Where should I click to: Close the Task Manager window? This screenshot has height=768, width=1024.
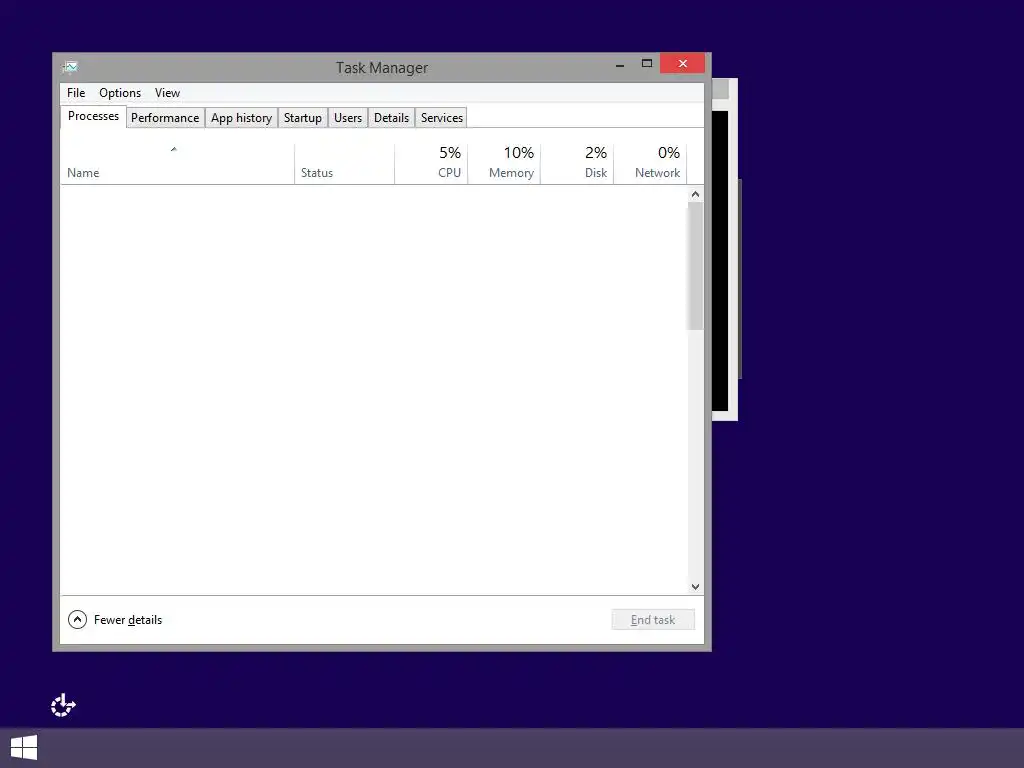point(682,63)
